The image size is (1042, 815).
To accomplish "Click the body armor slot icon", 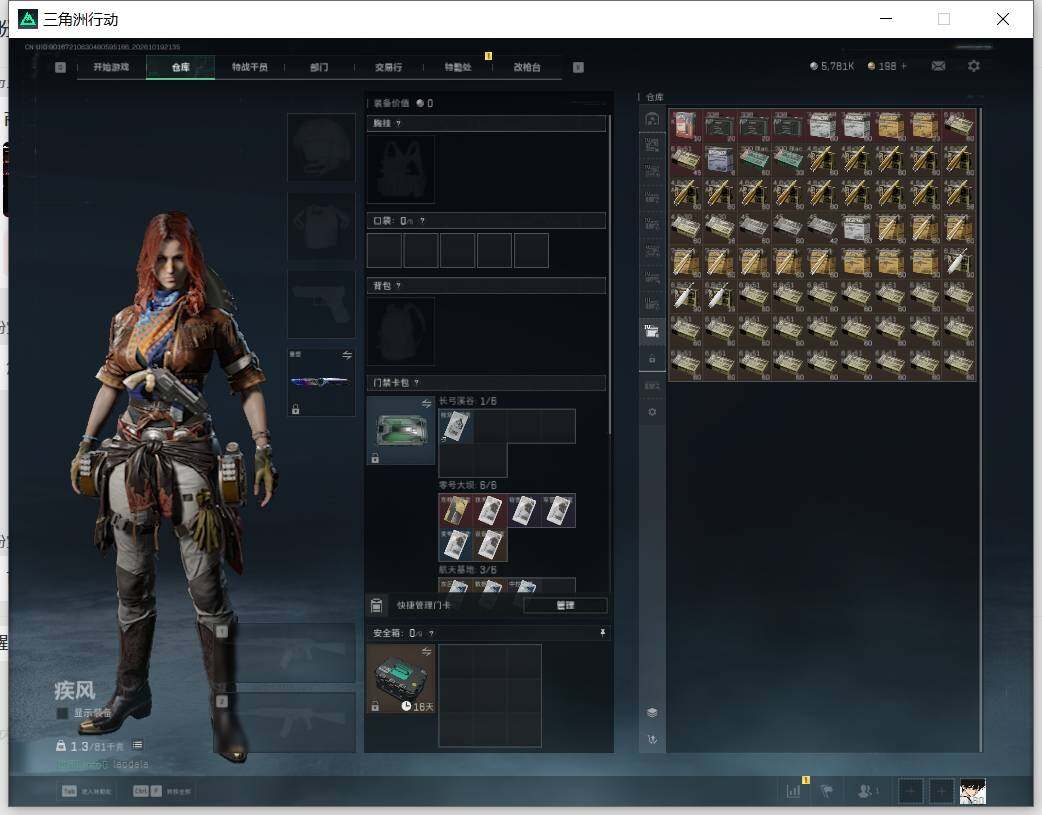I will [x=321, y=227].
